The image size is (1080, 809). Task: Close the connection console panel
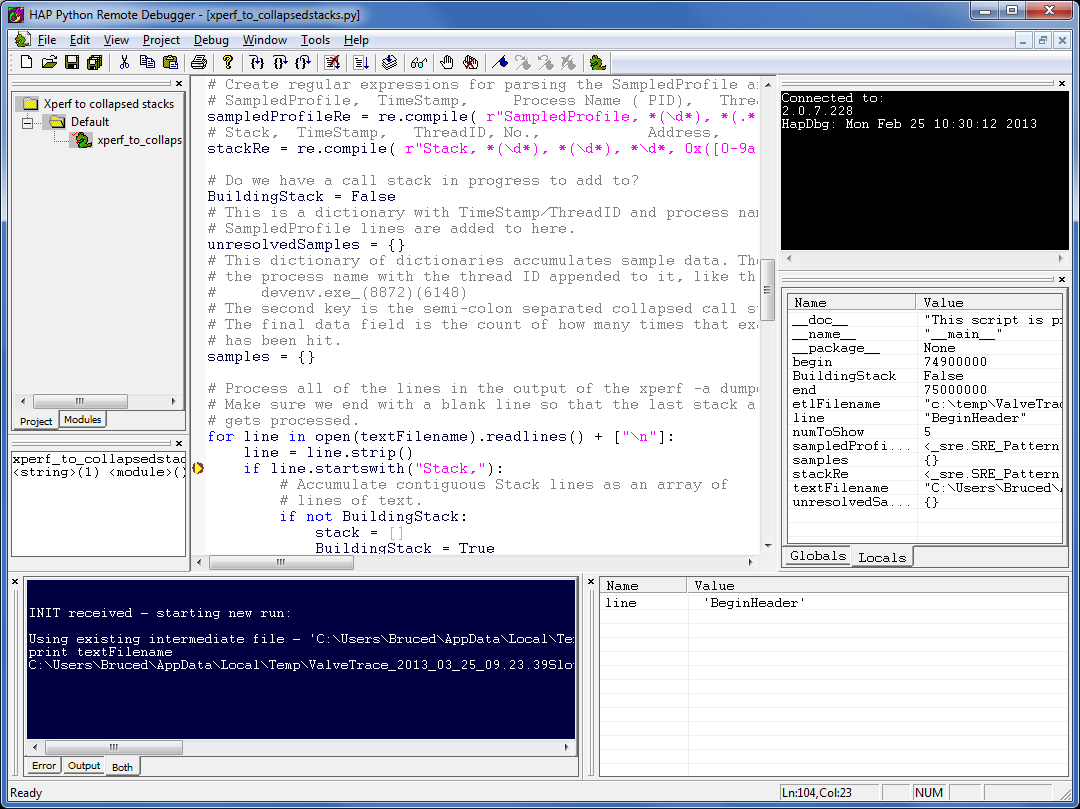coord(1061,83)
